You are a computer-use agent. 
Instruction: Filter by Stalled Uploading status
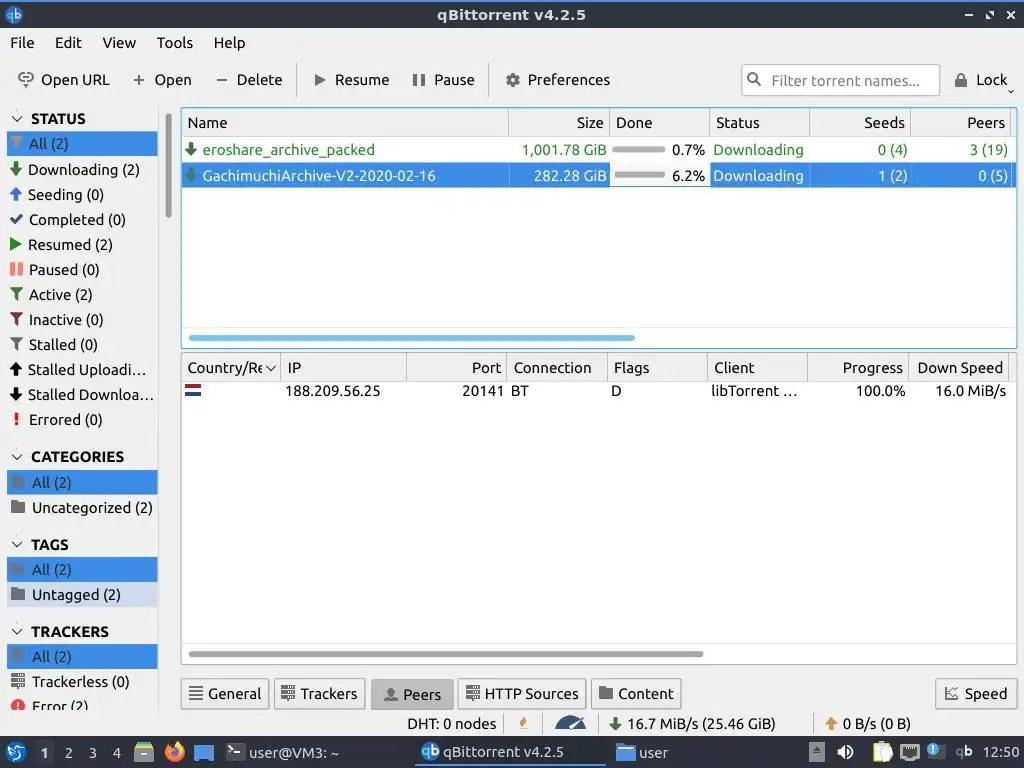(82, 370)
